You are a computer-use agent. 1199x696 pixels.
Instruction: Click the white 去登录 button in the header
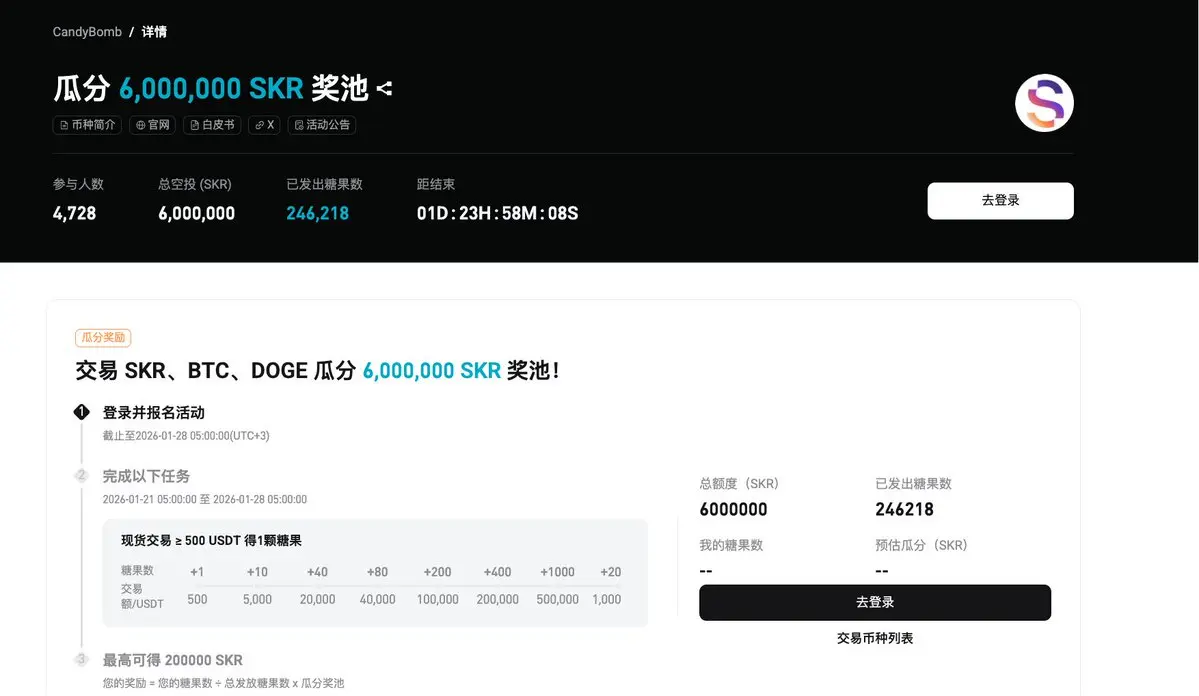coord(1000,200)
